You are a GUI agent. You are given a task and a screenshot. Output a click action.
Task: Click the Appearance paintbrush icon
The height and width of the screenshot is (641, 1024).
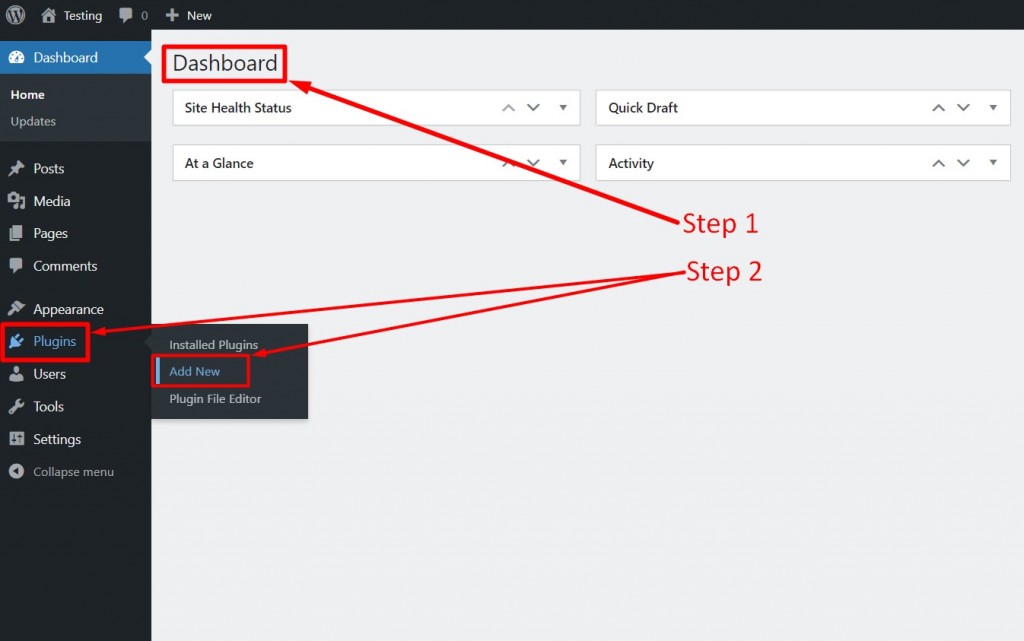(x=16, y=308)
